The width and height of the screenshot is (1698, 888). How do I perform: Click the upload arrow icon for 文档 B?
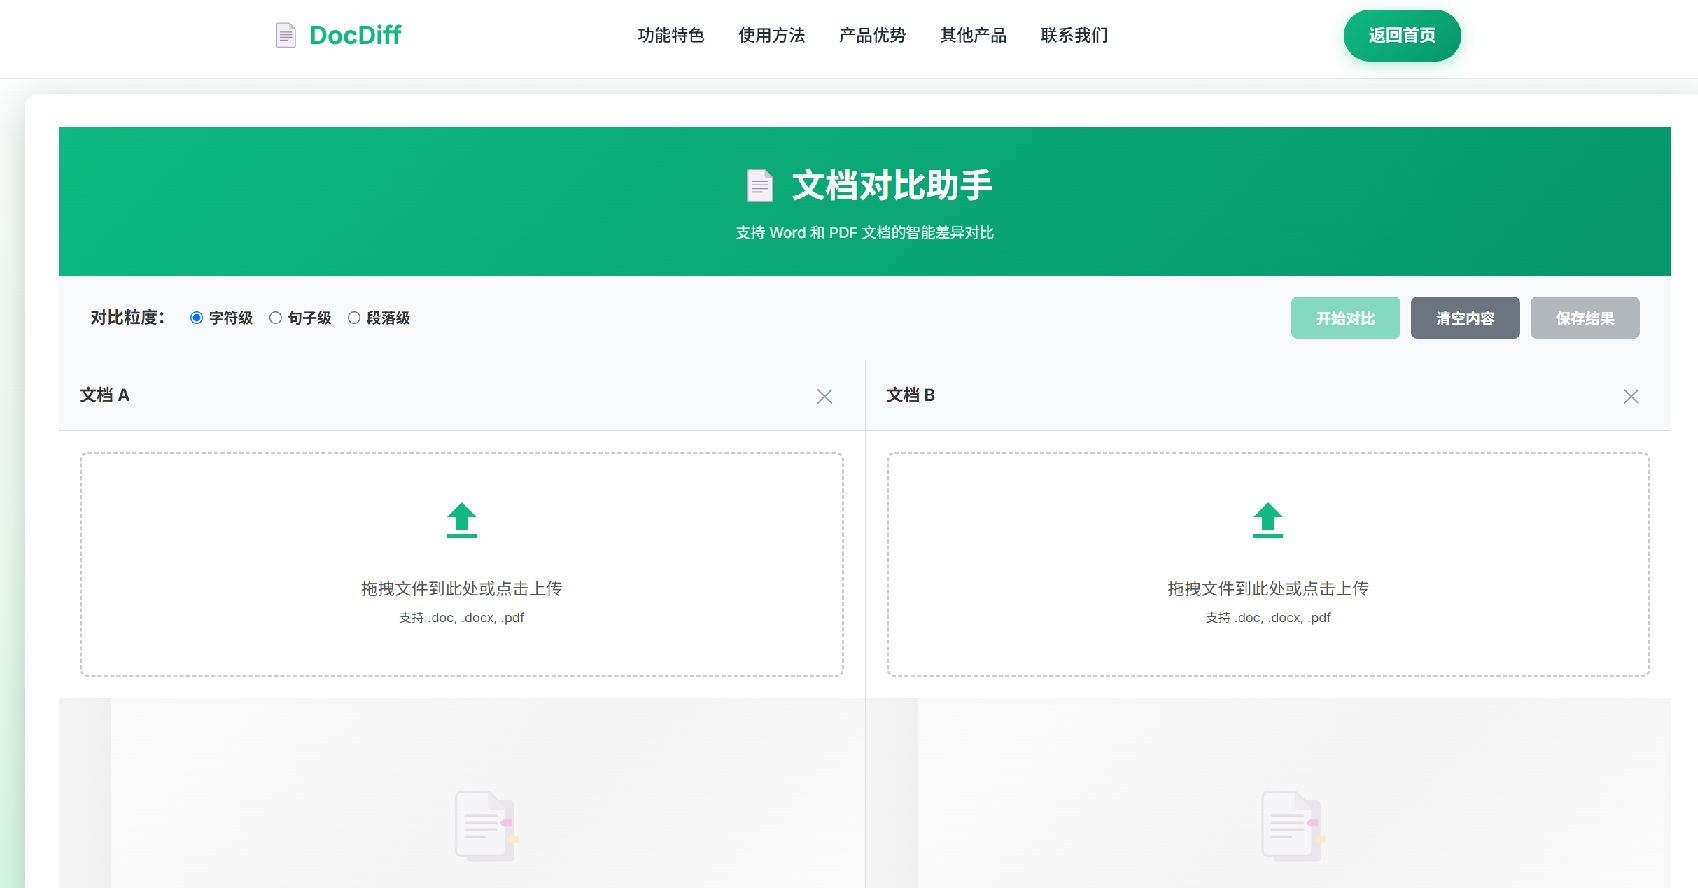pyautogui.click(x=1268, y=520)
